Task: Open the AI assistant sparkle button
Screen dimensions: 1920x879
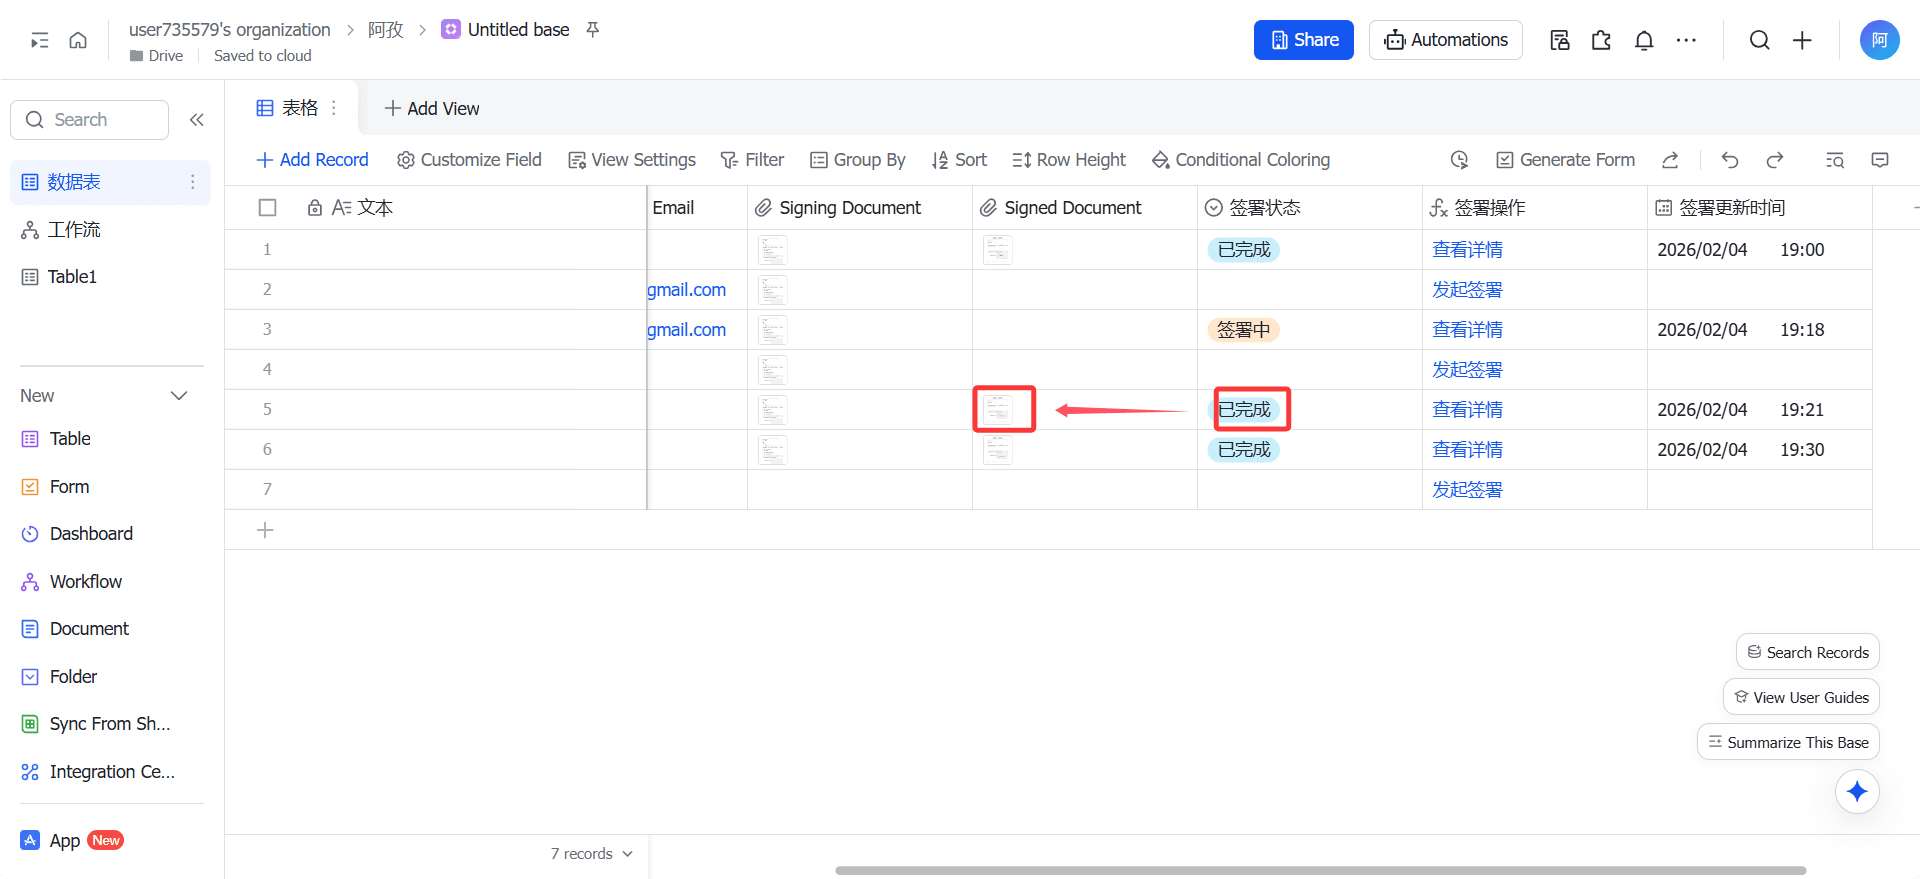Action: pyautogui.click(x=1857, y=792)
